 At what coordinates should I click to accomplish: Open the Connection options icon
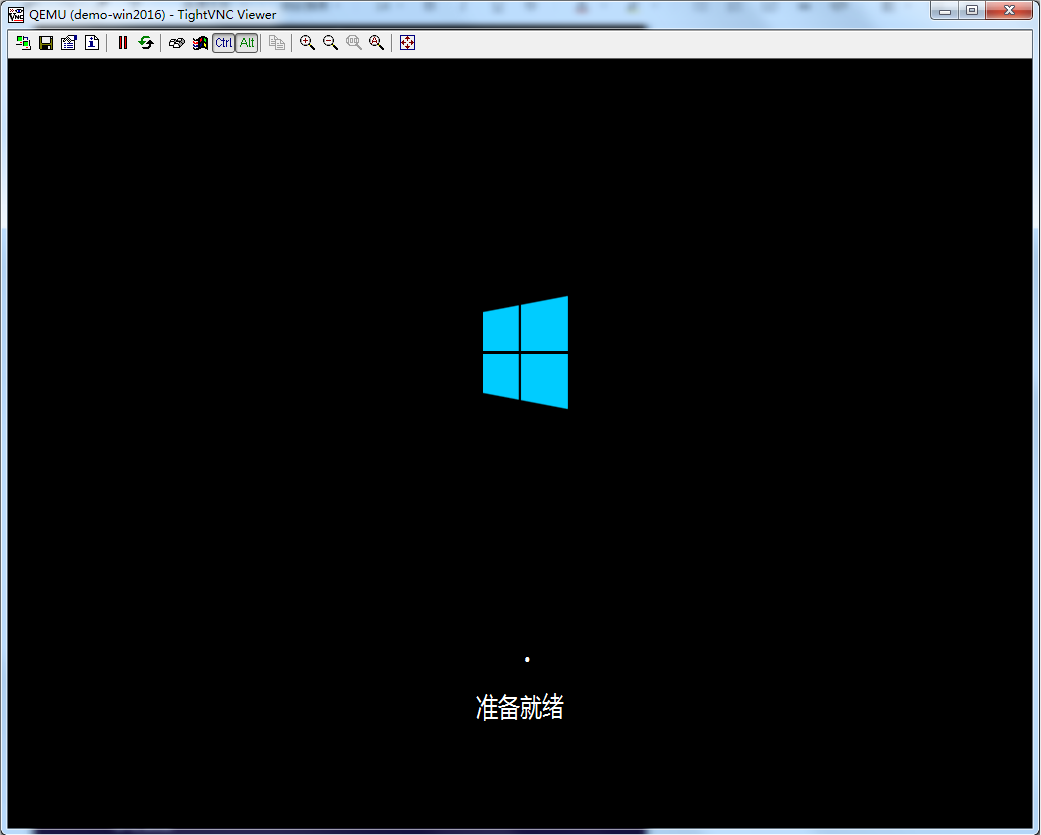pyautogui.click(x=69, y=43)
